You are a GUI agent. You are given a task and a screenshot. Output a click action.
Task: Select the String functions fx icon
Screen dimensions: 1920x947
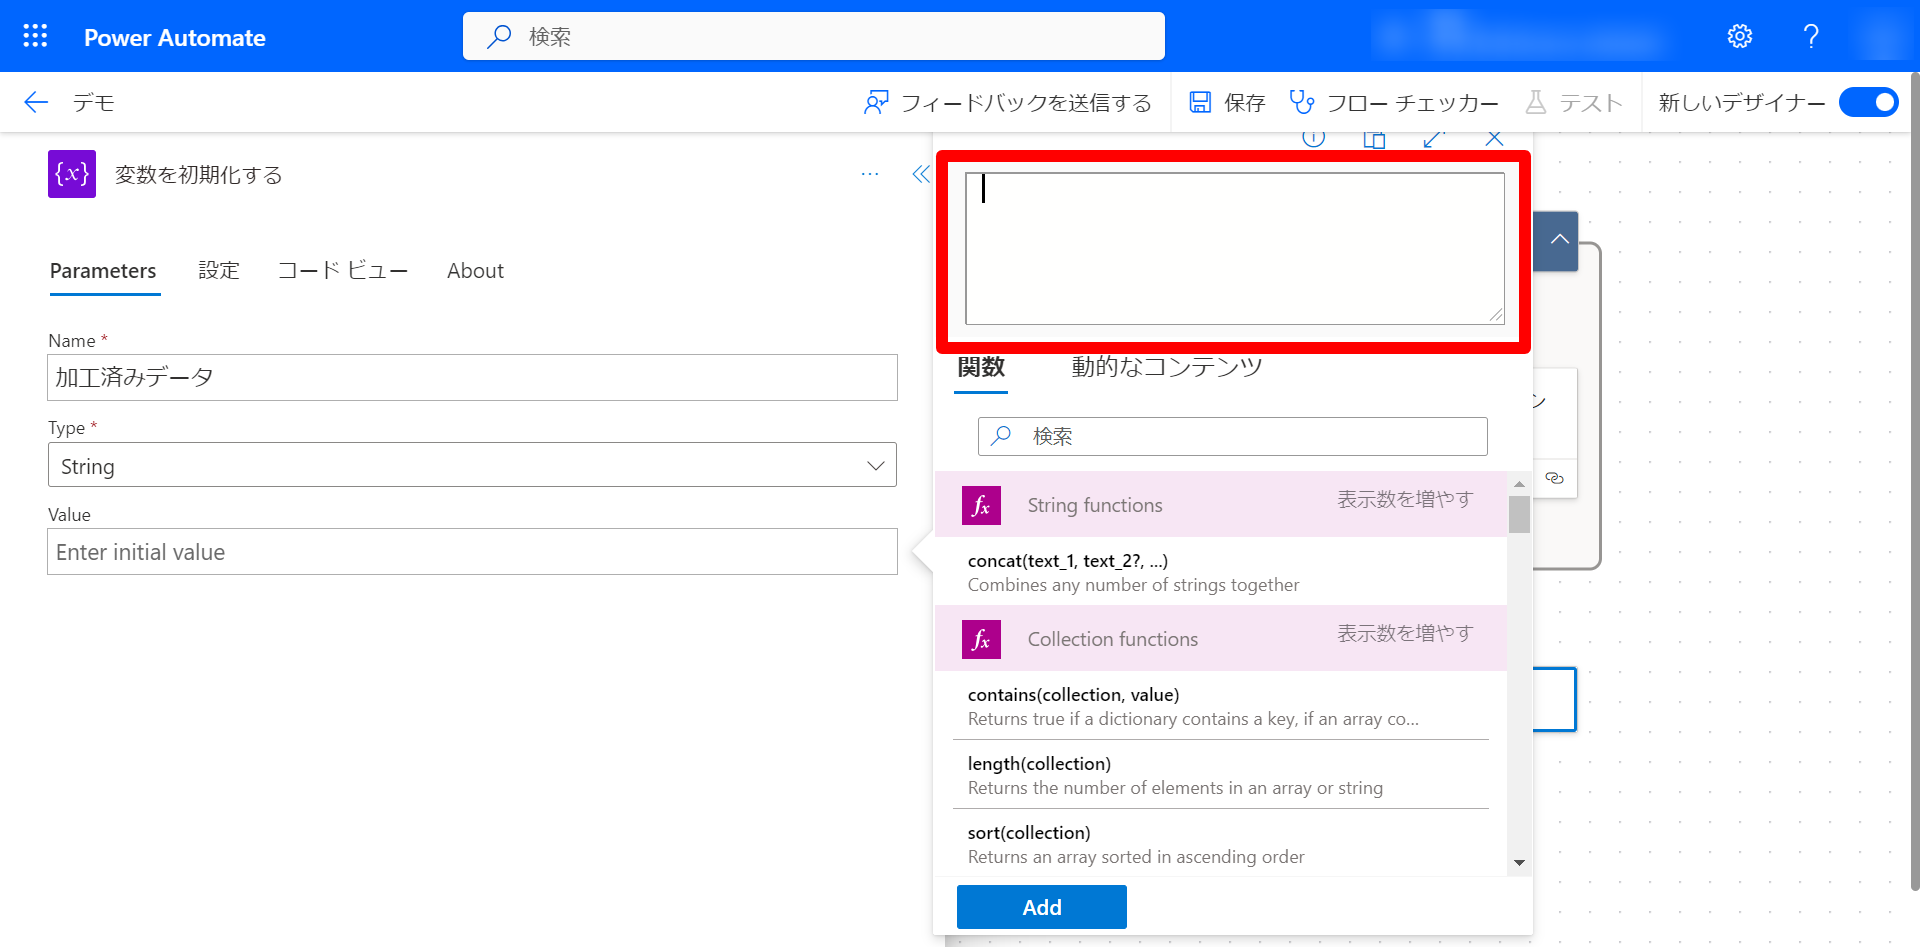click(980, 505)
